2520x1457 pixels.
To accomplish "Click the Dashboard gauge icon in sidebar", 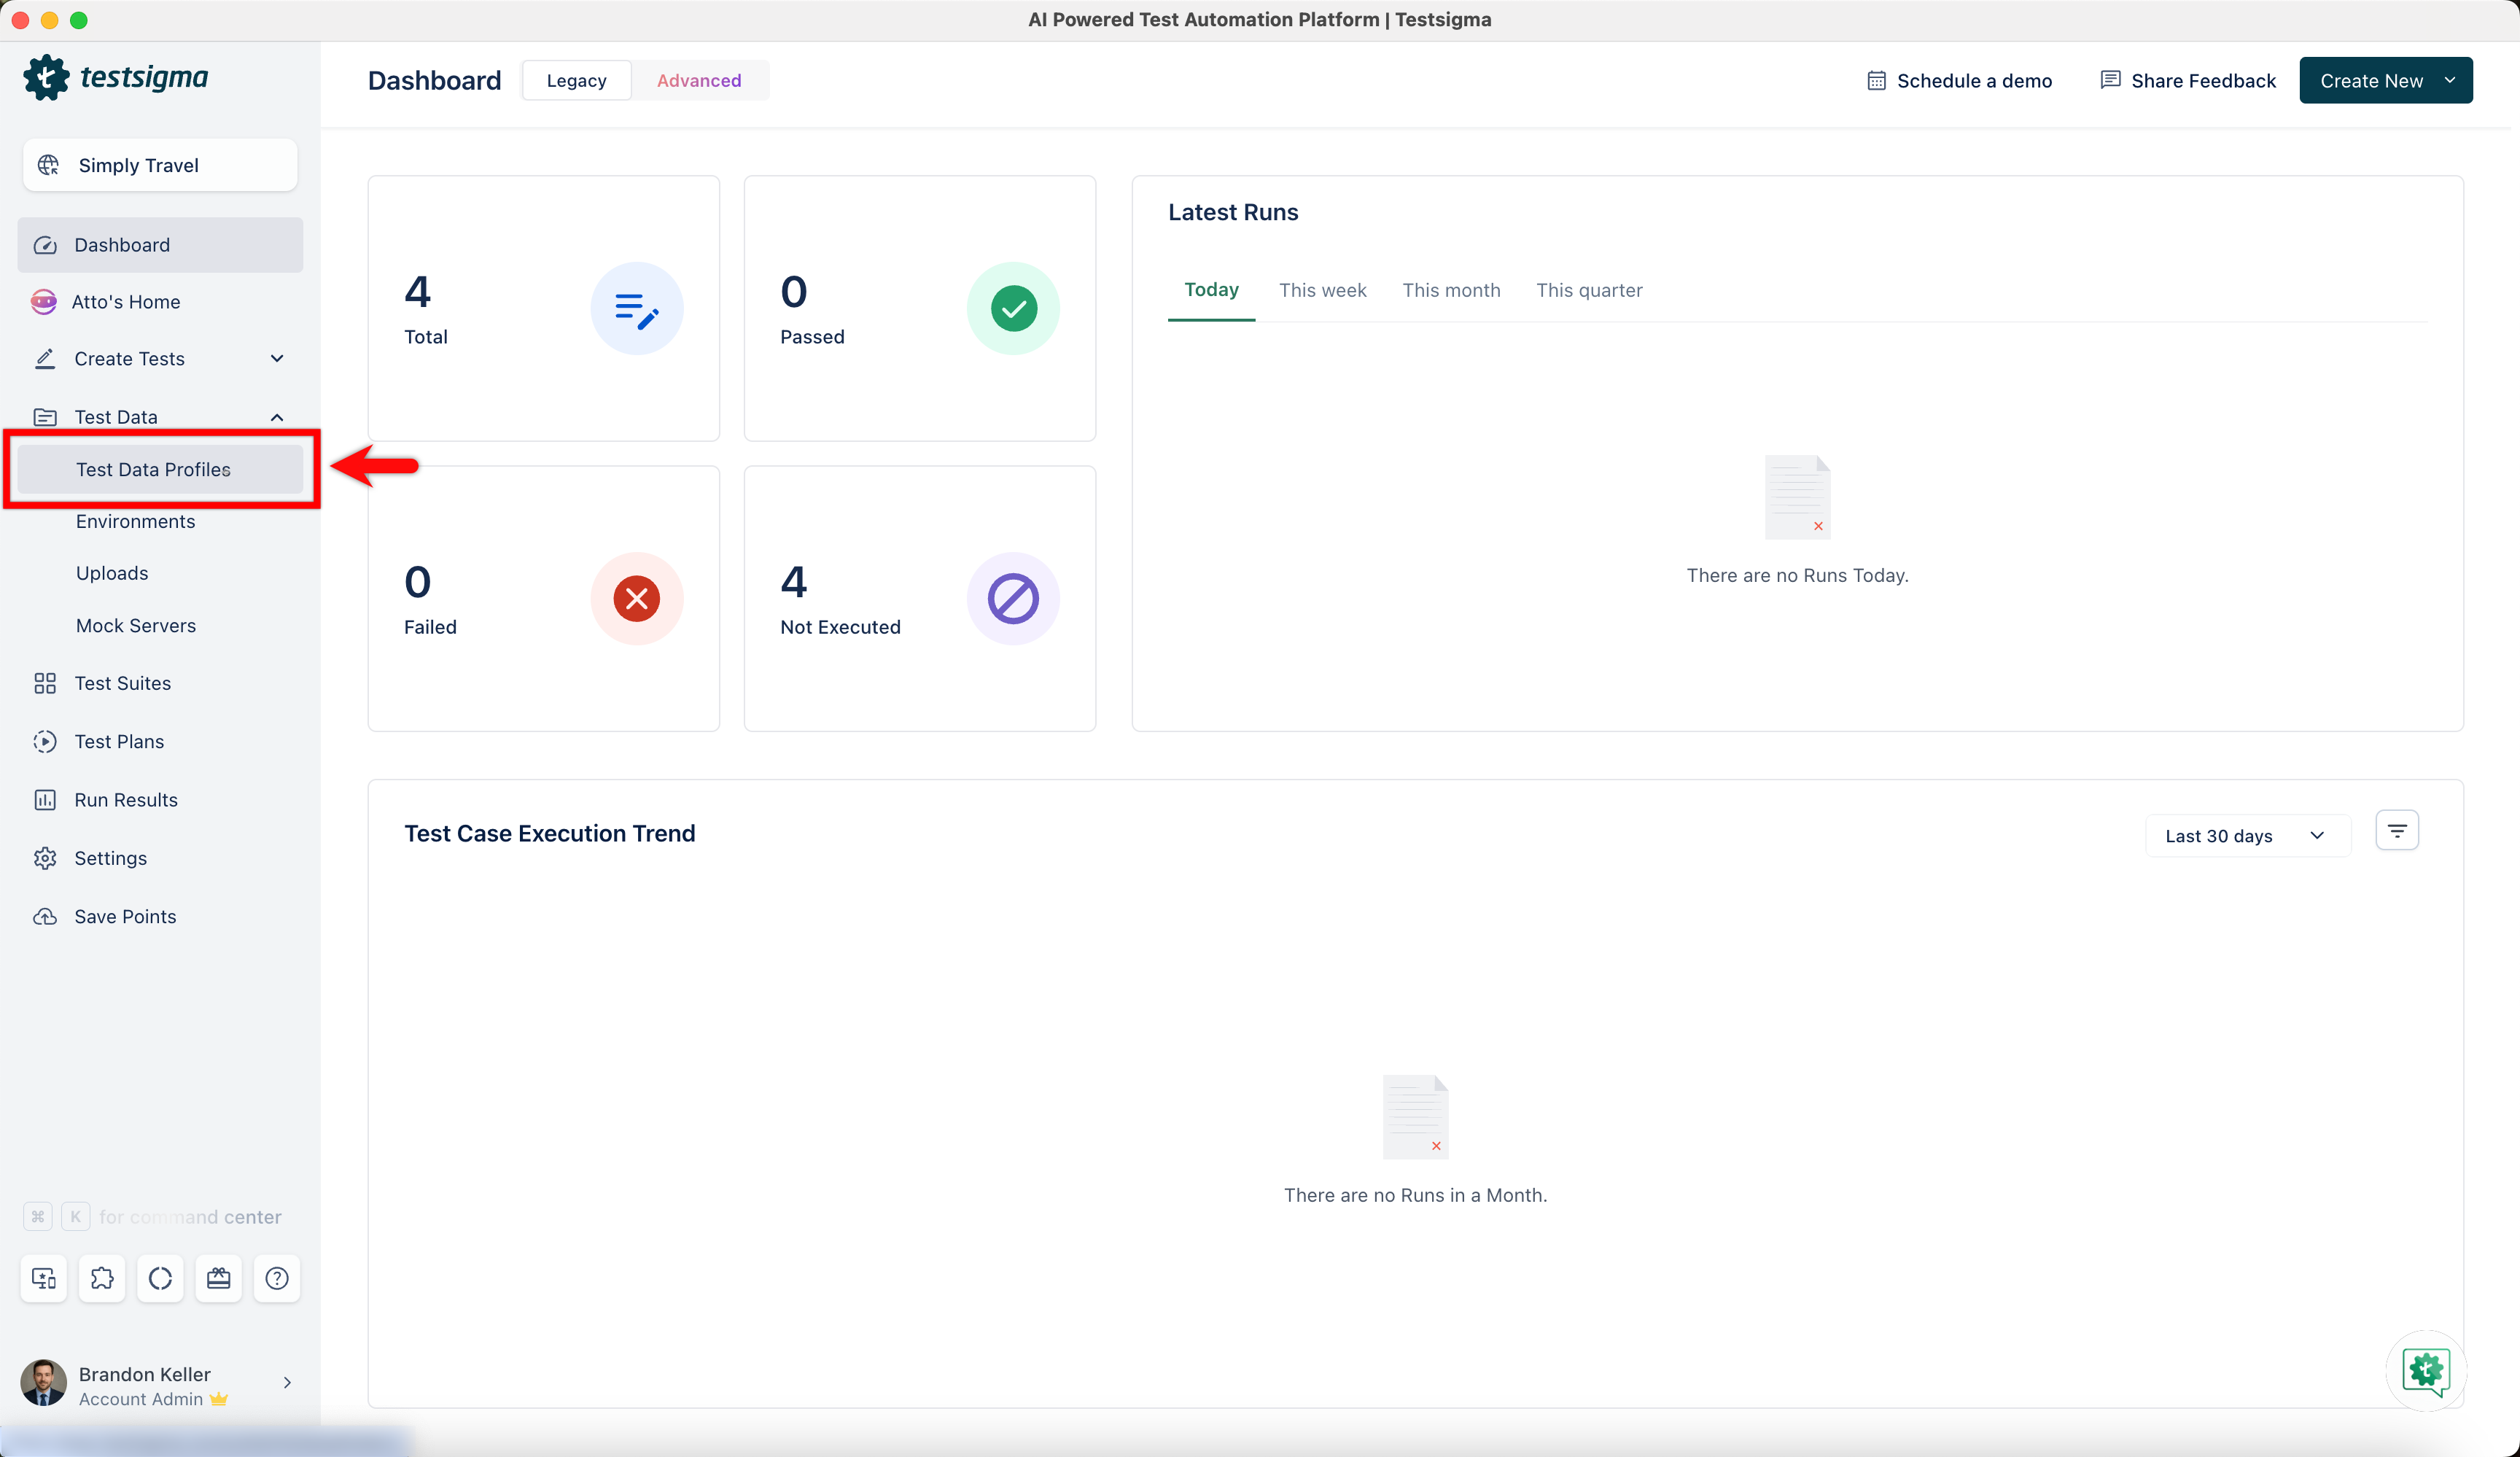I will (x=45, y=245).
